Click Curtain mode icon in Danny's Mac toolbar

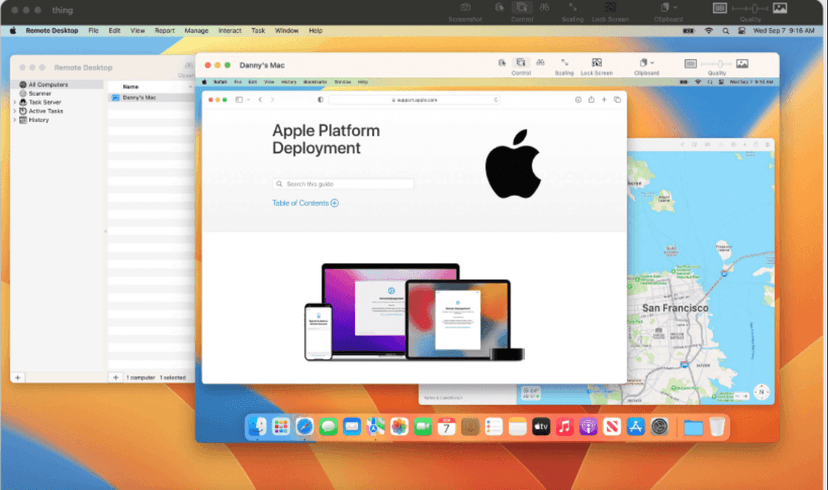click(x=502, y=63)
